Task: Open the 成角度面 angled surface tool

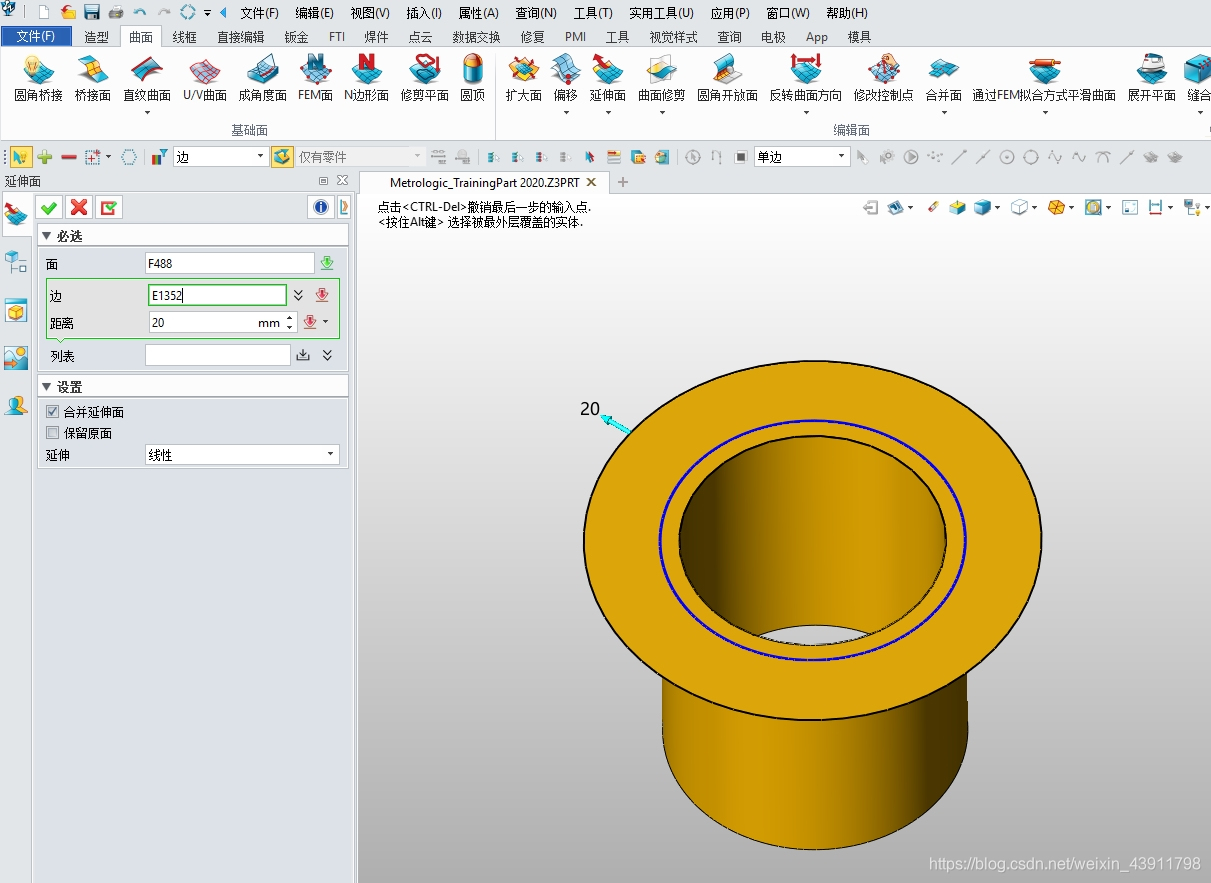Action: (262, 79)
